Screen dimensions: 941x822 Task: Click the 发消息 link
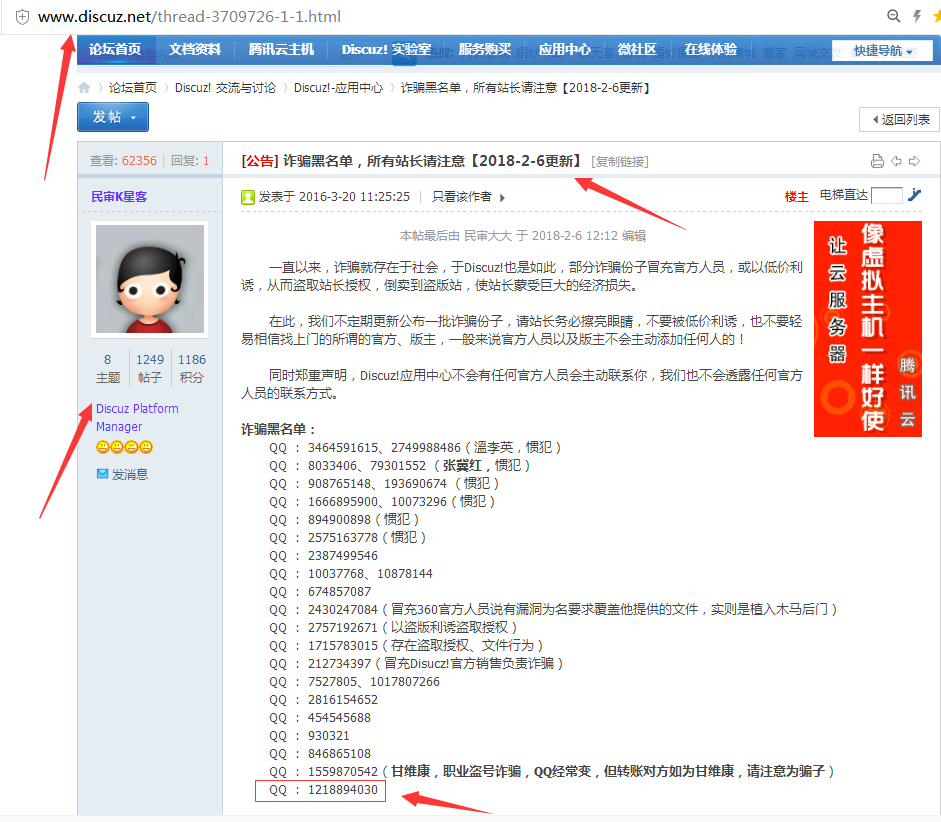130,475
